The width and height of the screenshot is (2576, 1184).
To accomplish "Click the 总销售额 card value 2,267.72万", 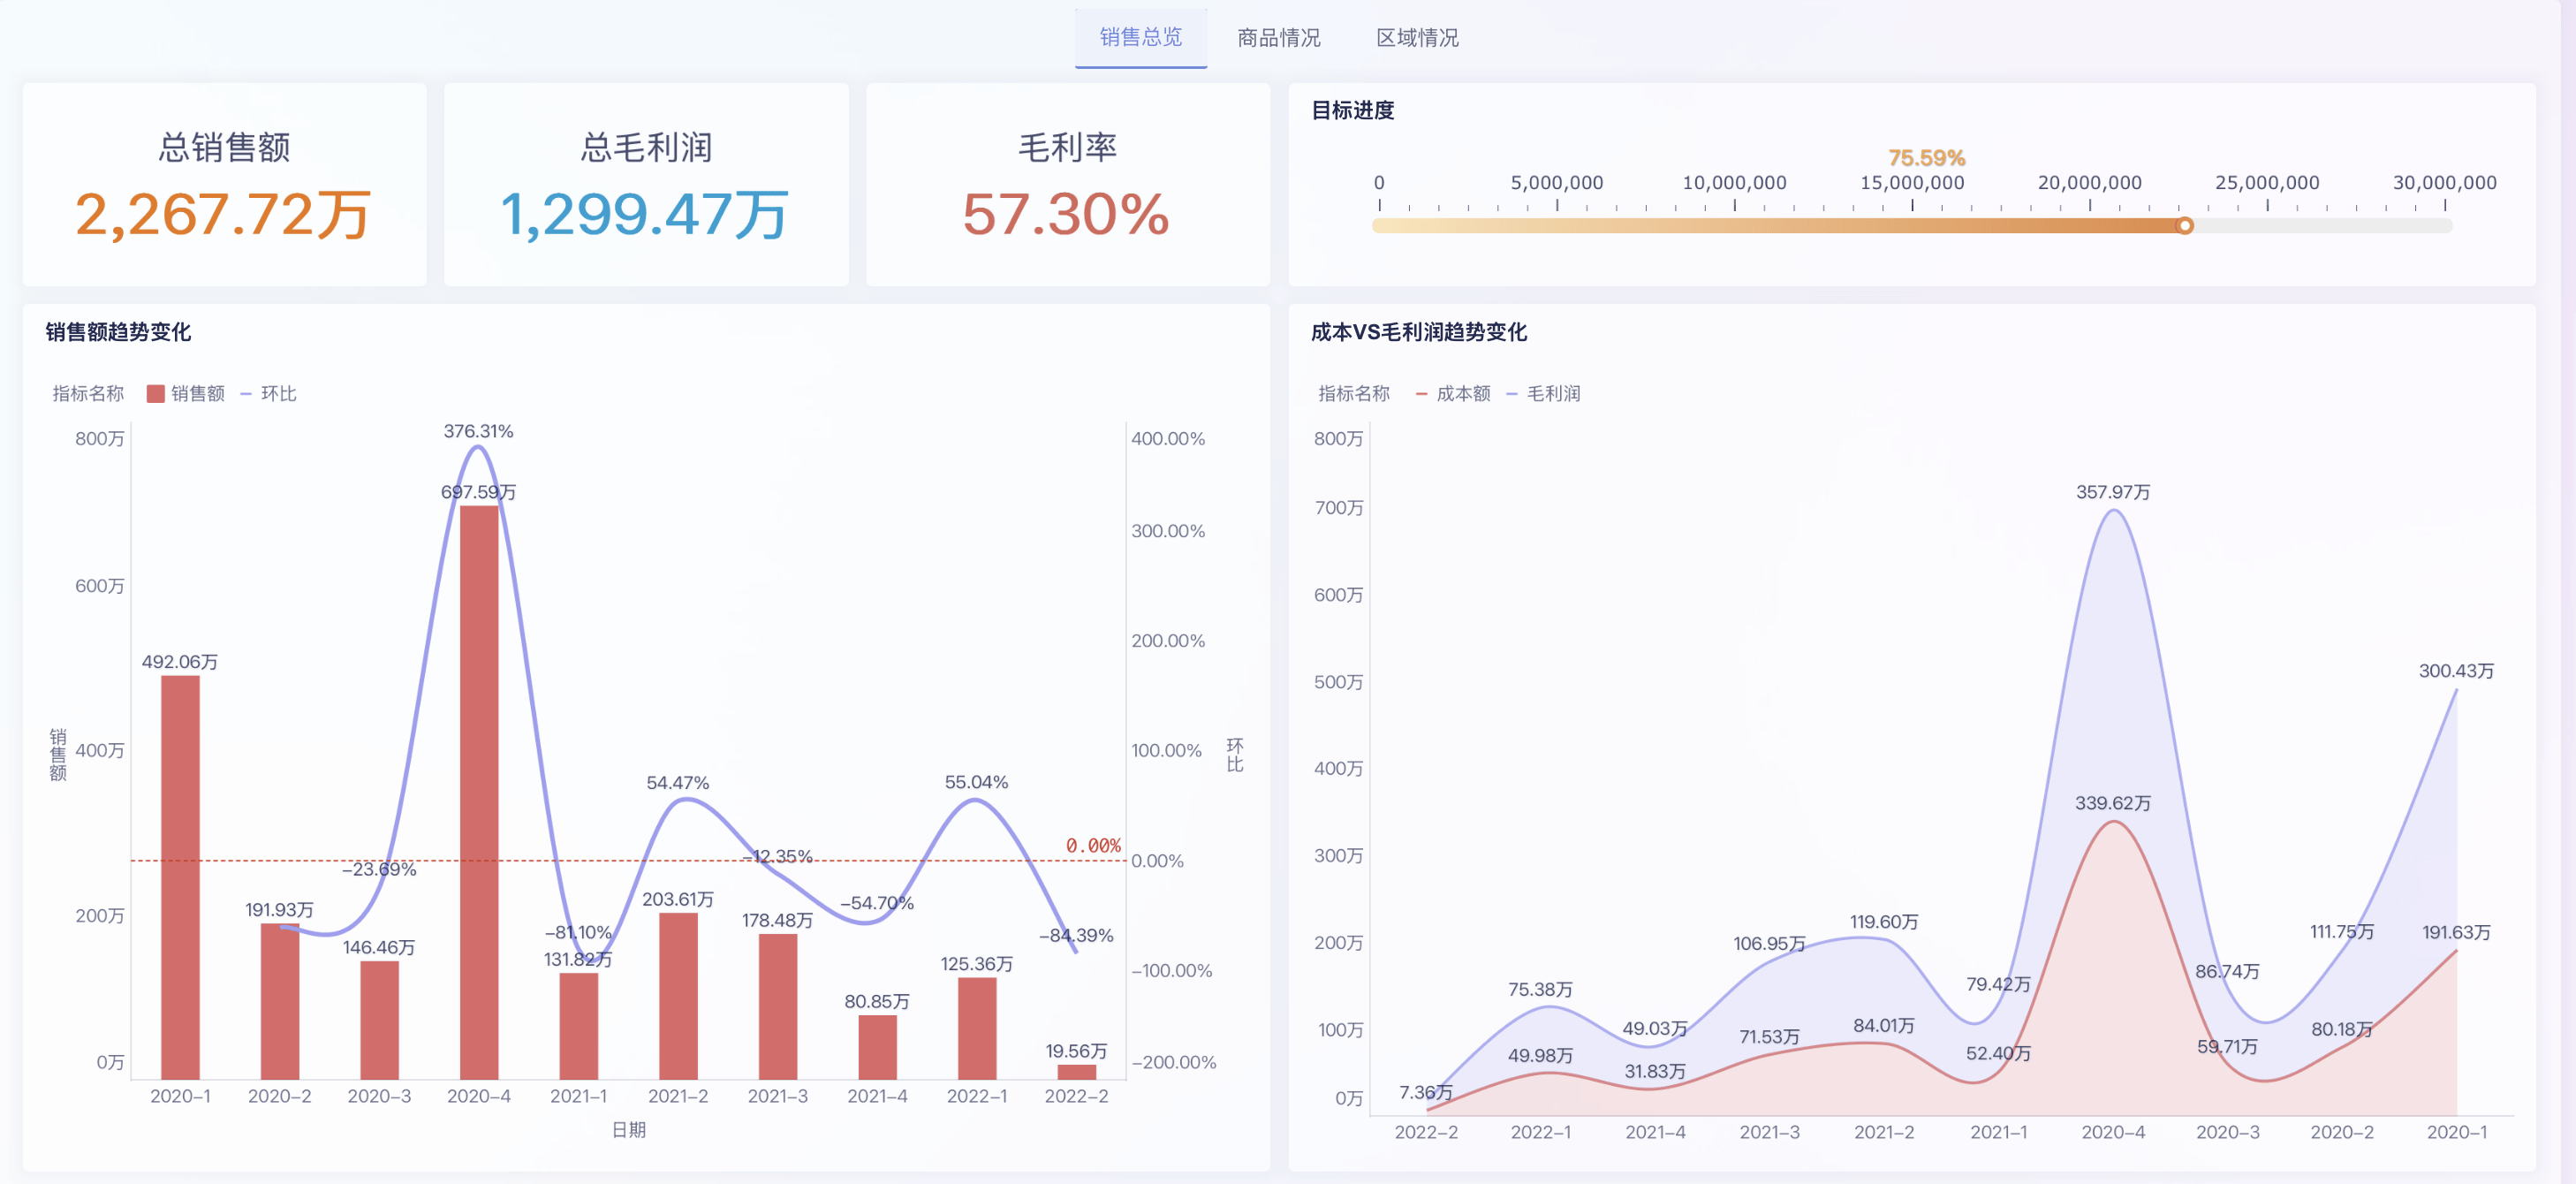I will click(x=224, y=214).
